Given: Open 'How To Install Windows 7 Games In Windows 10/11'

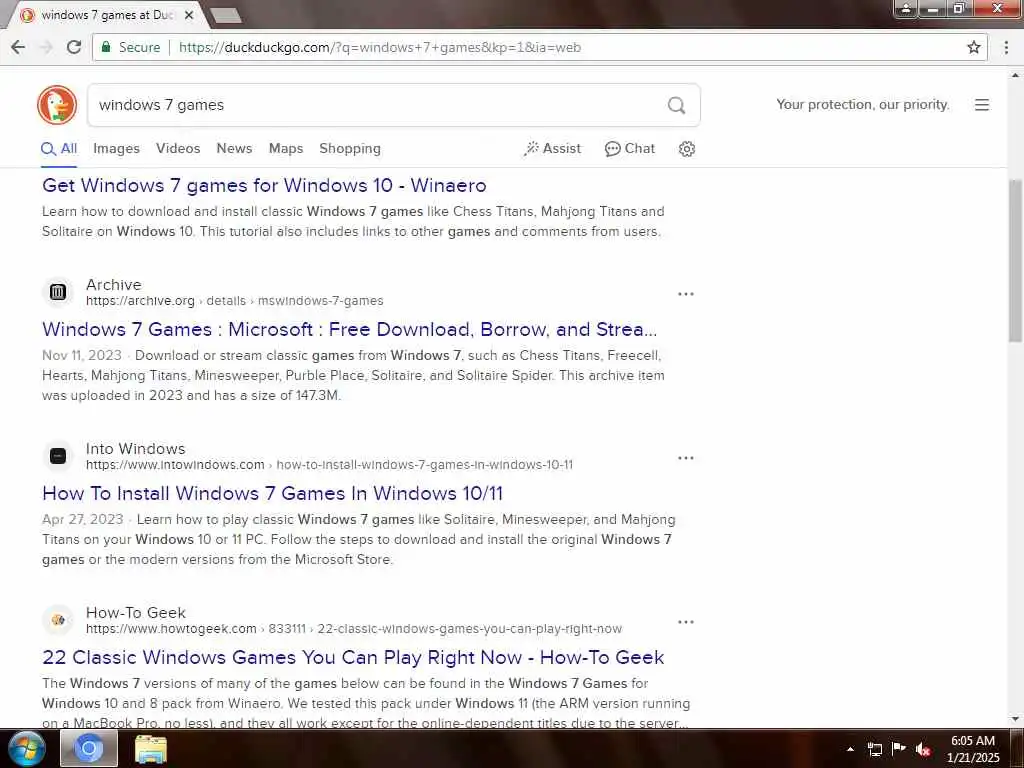Looking at the screenshot, I should click(x=272, y=493).
